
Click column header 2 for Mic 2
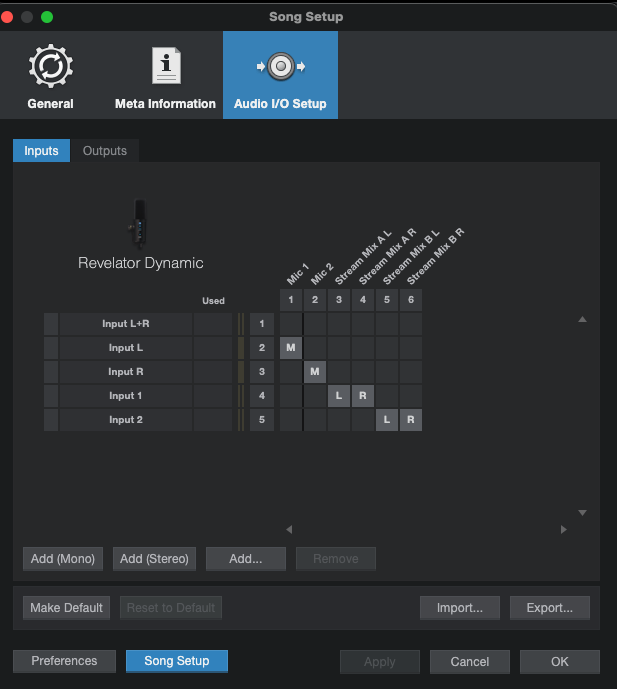315,300
